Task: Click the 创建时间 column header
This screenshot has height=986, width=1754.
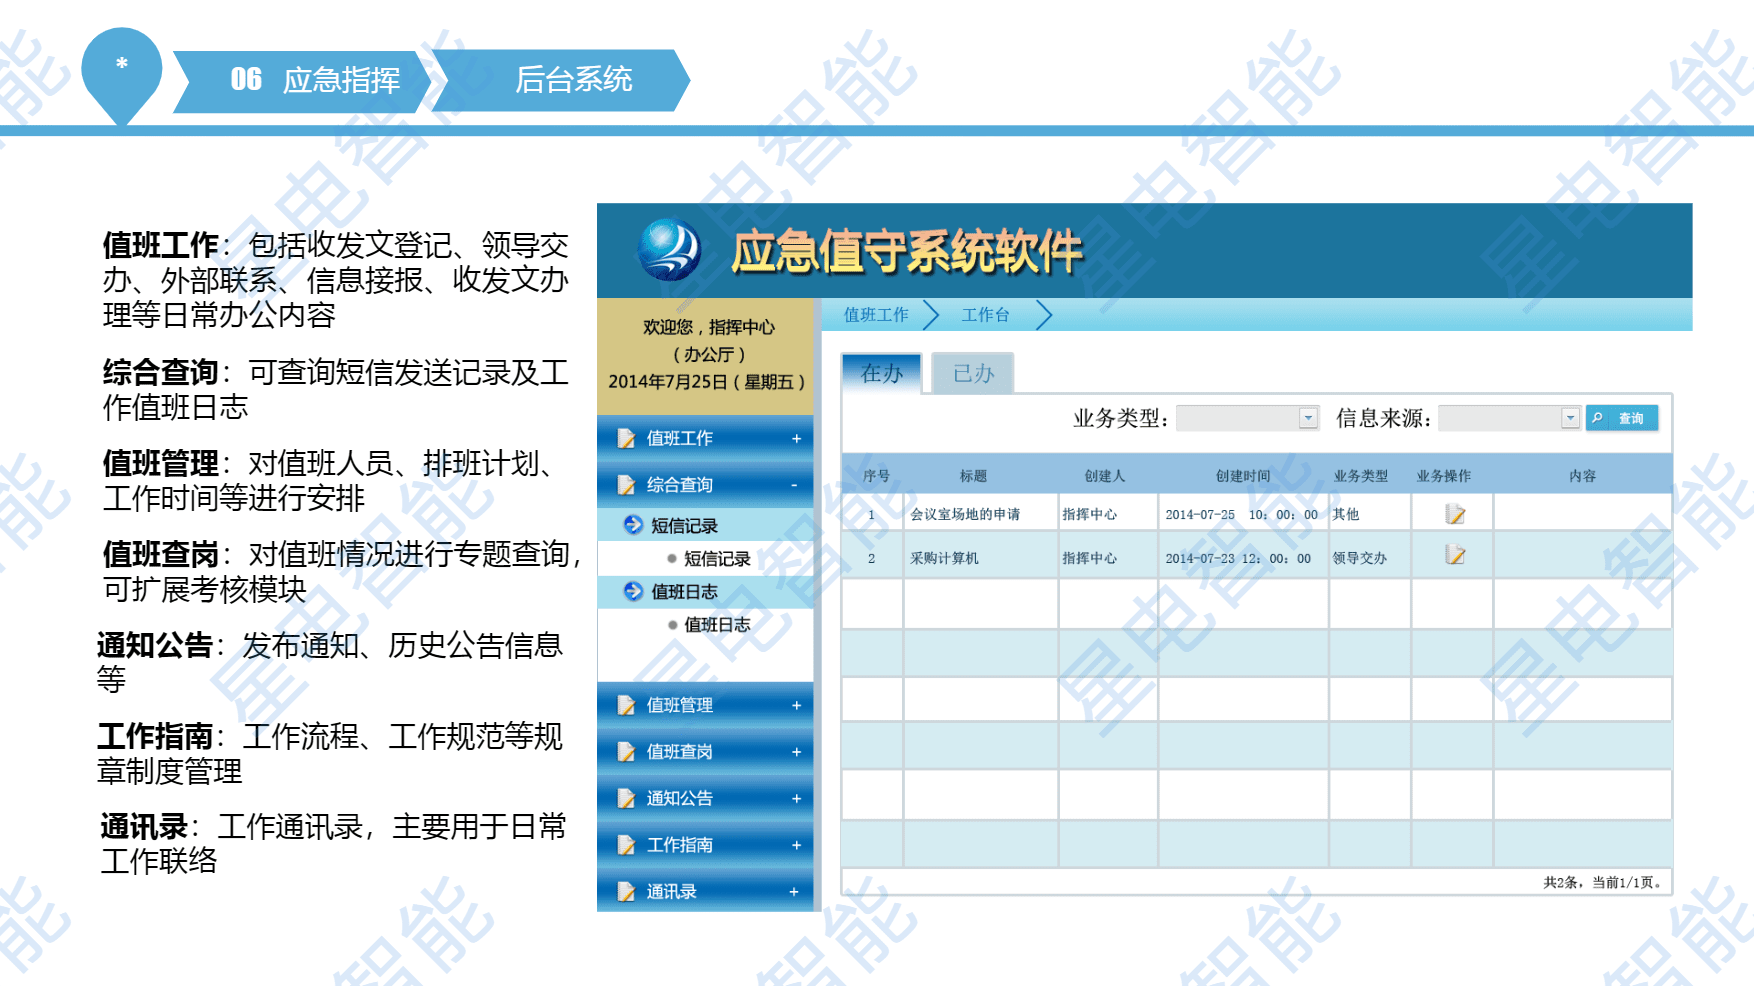Action: pos(1243,476)
